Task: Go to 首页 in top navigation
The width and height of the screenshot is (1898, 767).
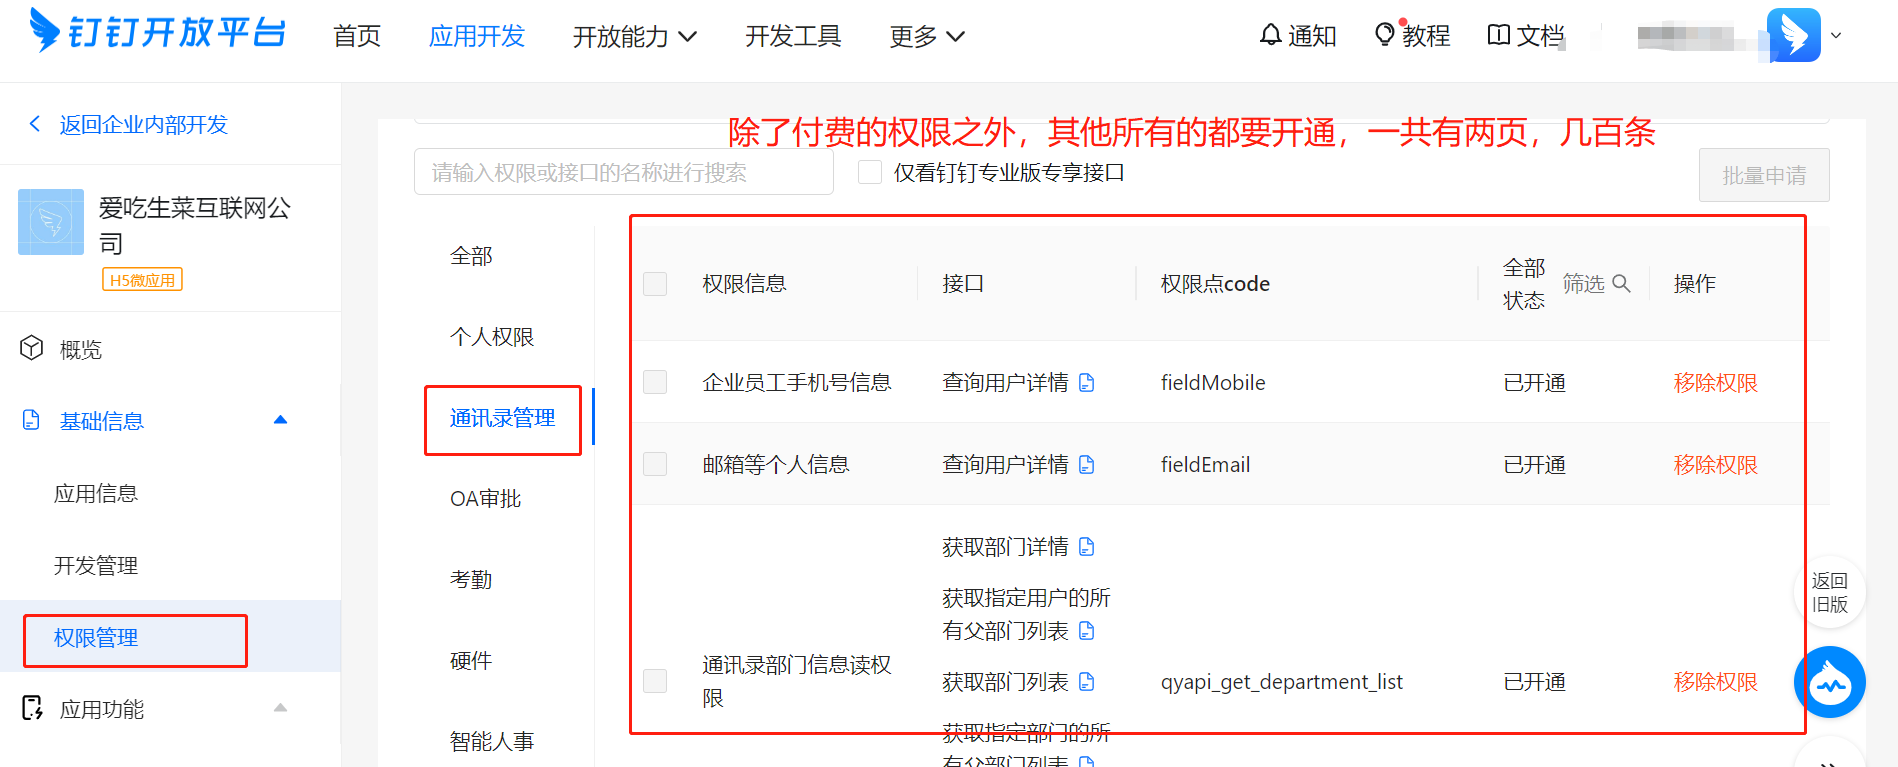Action: (x=357, y=37)
